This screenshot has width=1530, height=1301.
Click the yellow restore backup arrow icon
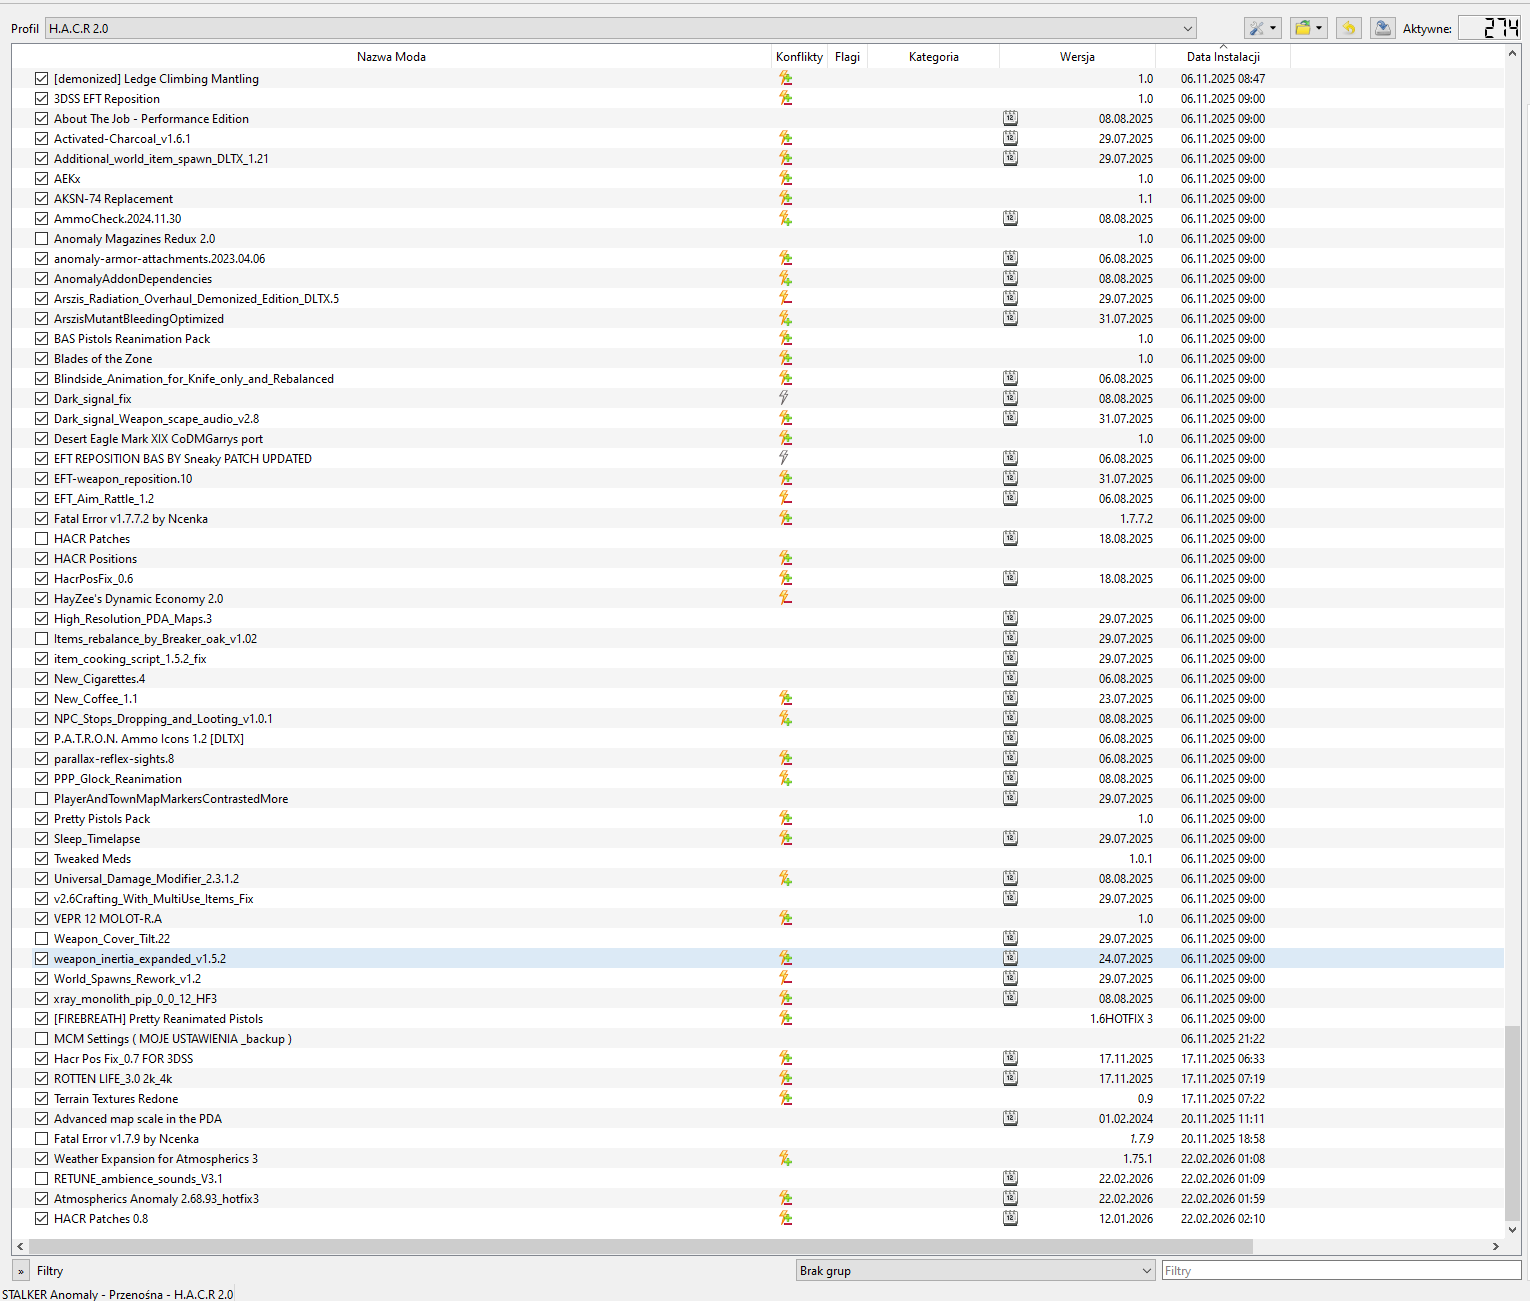1349,28
